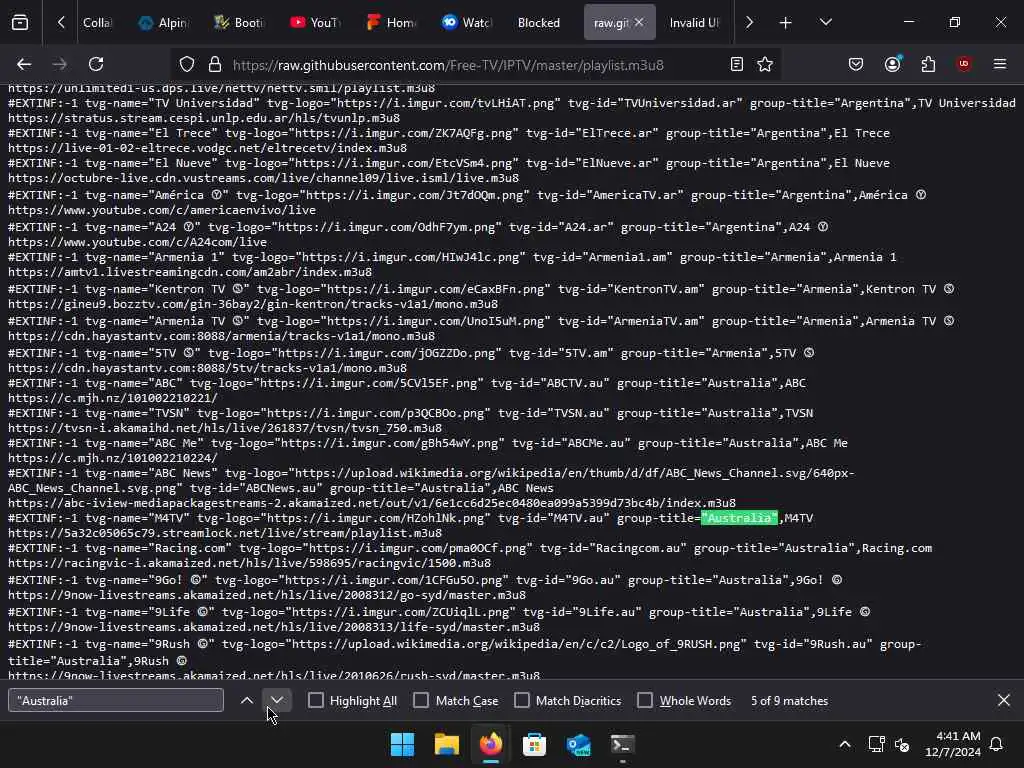Viewport: 1024px width, 768px height.
Task: Open Windows Start menu
Action: point(402,744)
